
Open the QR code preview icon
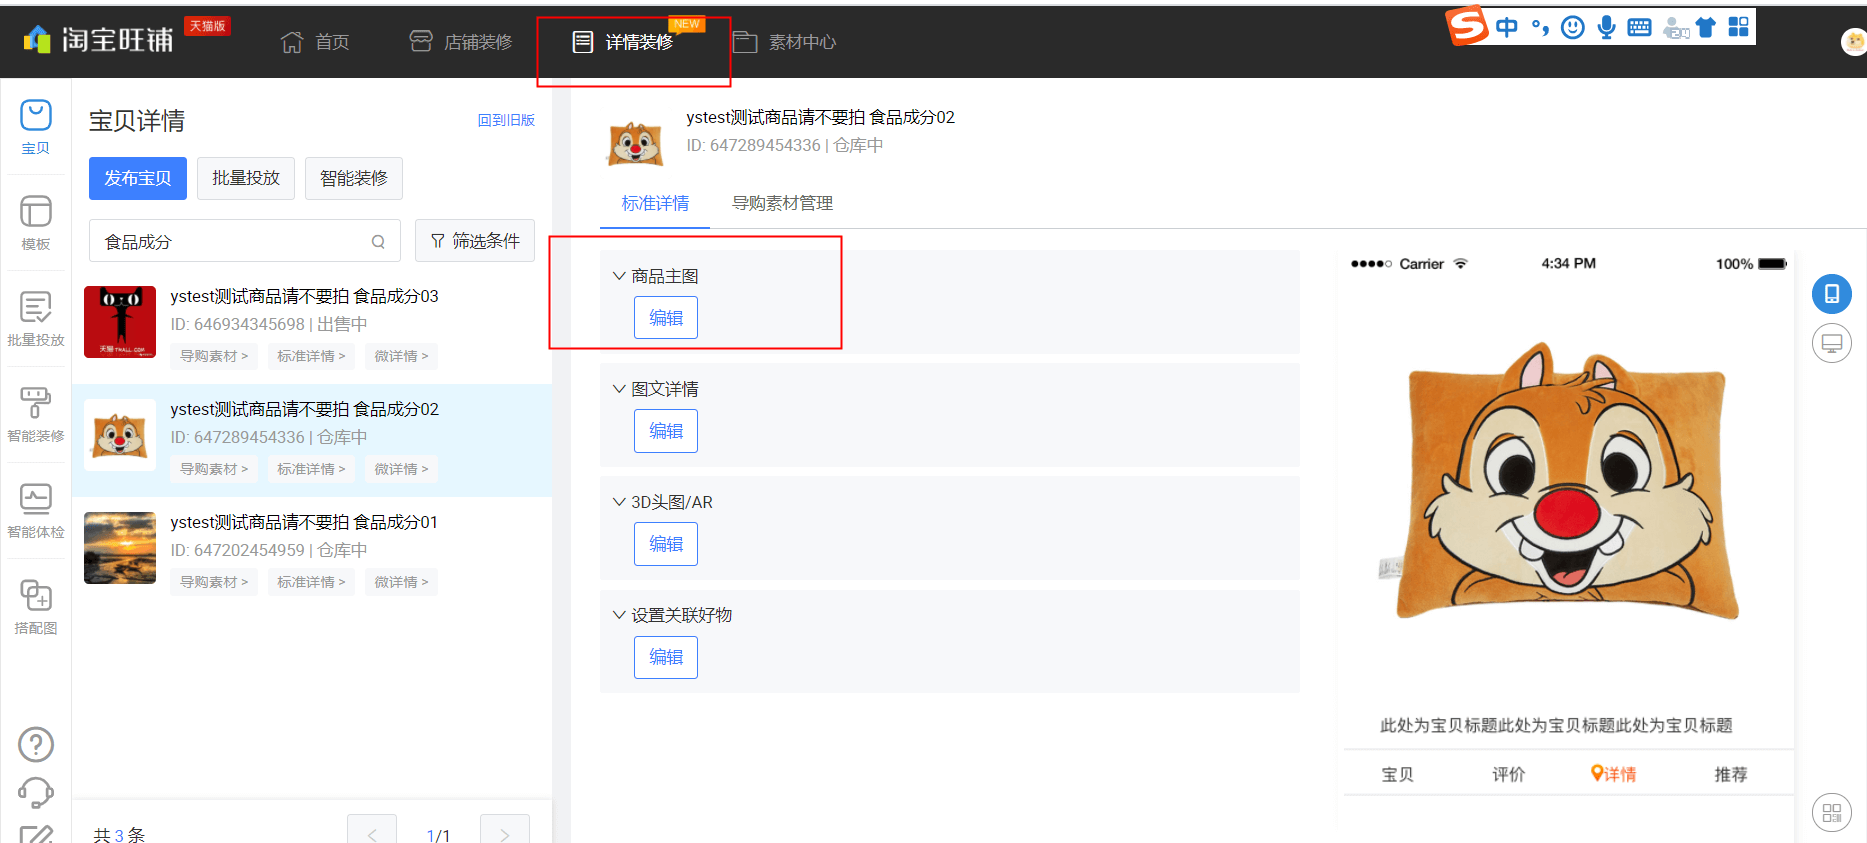click(1831, 813)
